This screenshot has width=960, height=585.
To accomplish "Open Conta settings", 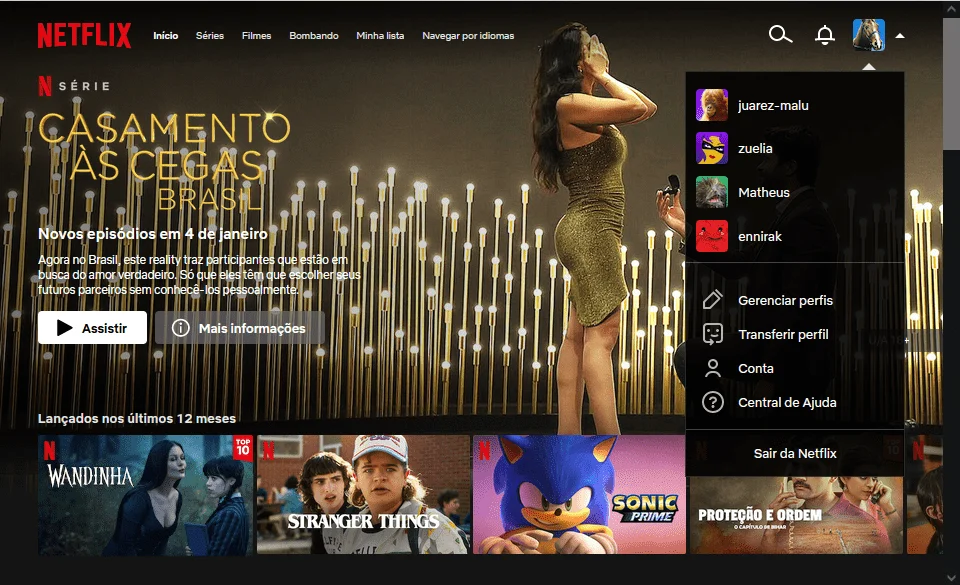I will click(x=756, y=368).
